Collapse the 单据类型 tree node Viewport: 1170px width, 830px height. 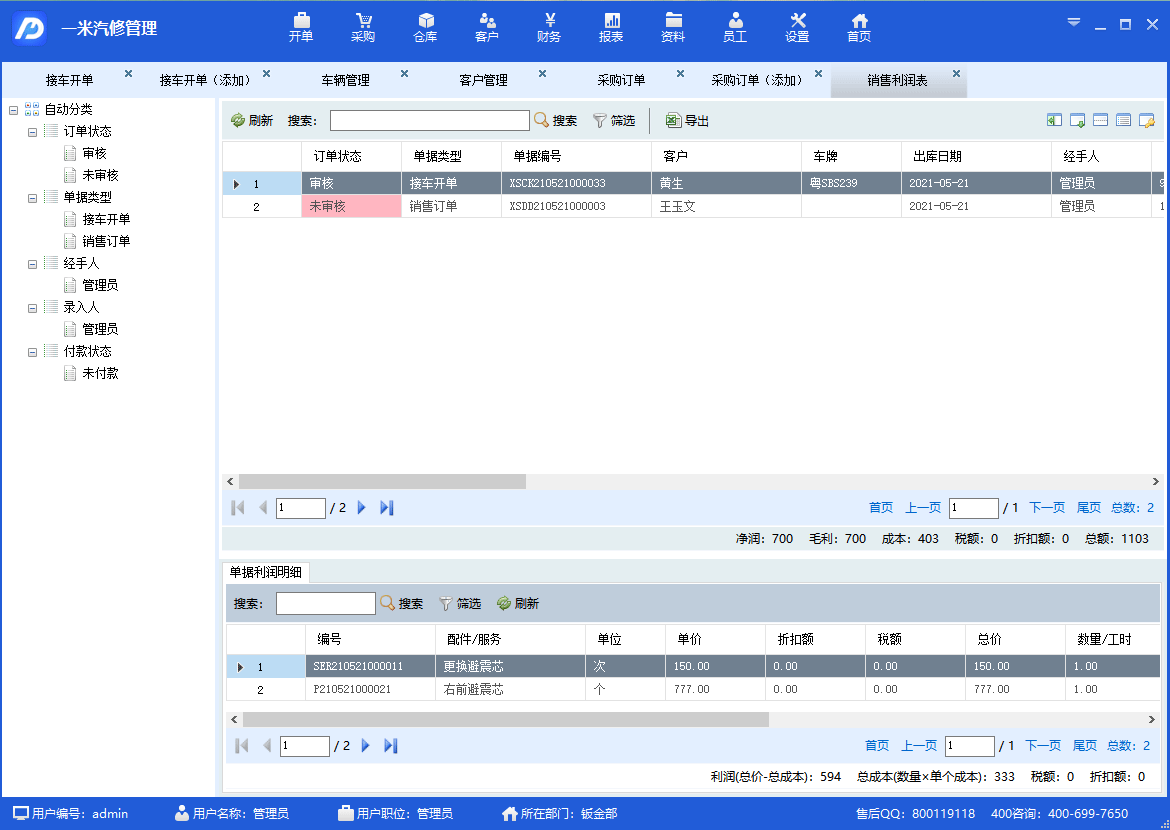33,198
